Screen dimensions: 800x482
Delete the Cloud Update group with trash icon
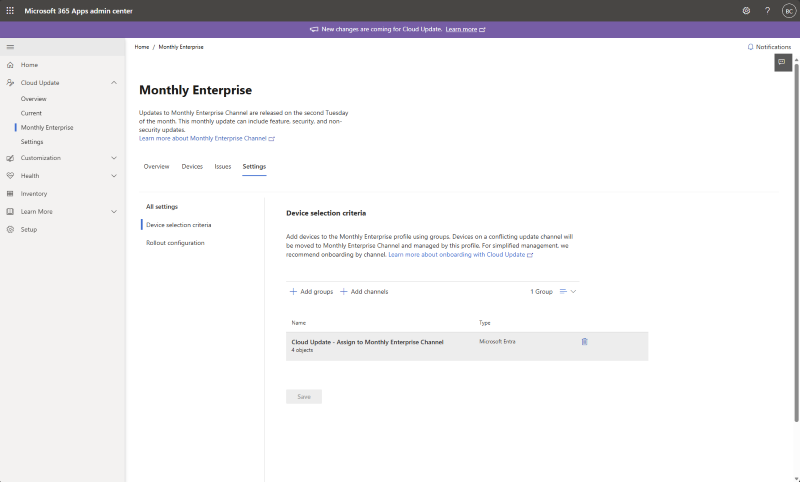point(585,342)
